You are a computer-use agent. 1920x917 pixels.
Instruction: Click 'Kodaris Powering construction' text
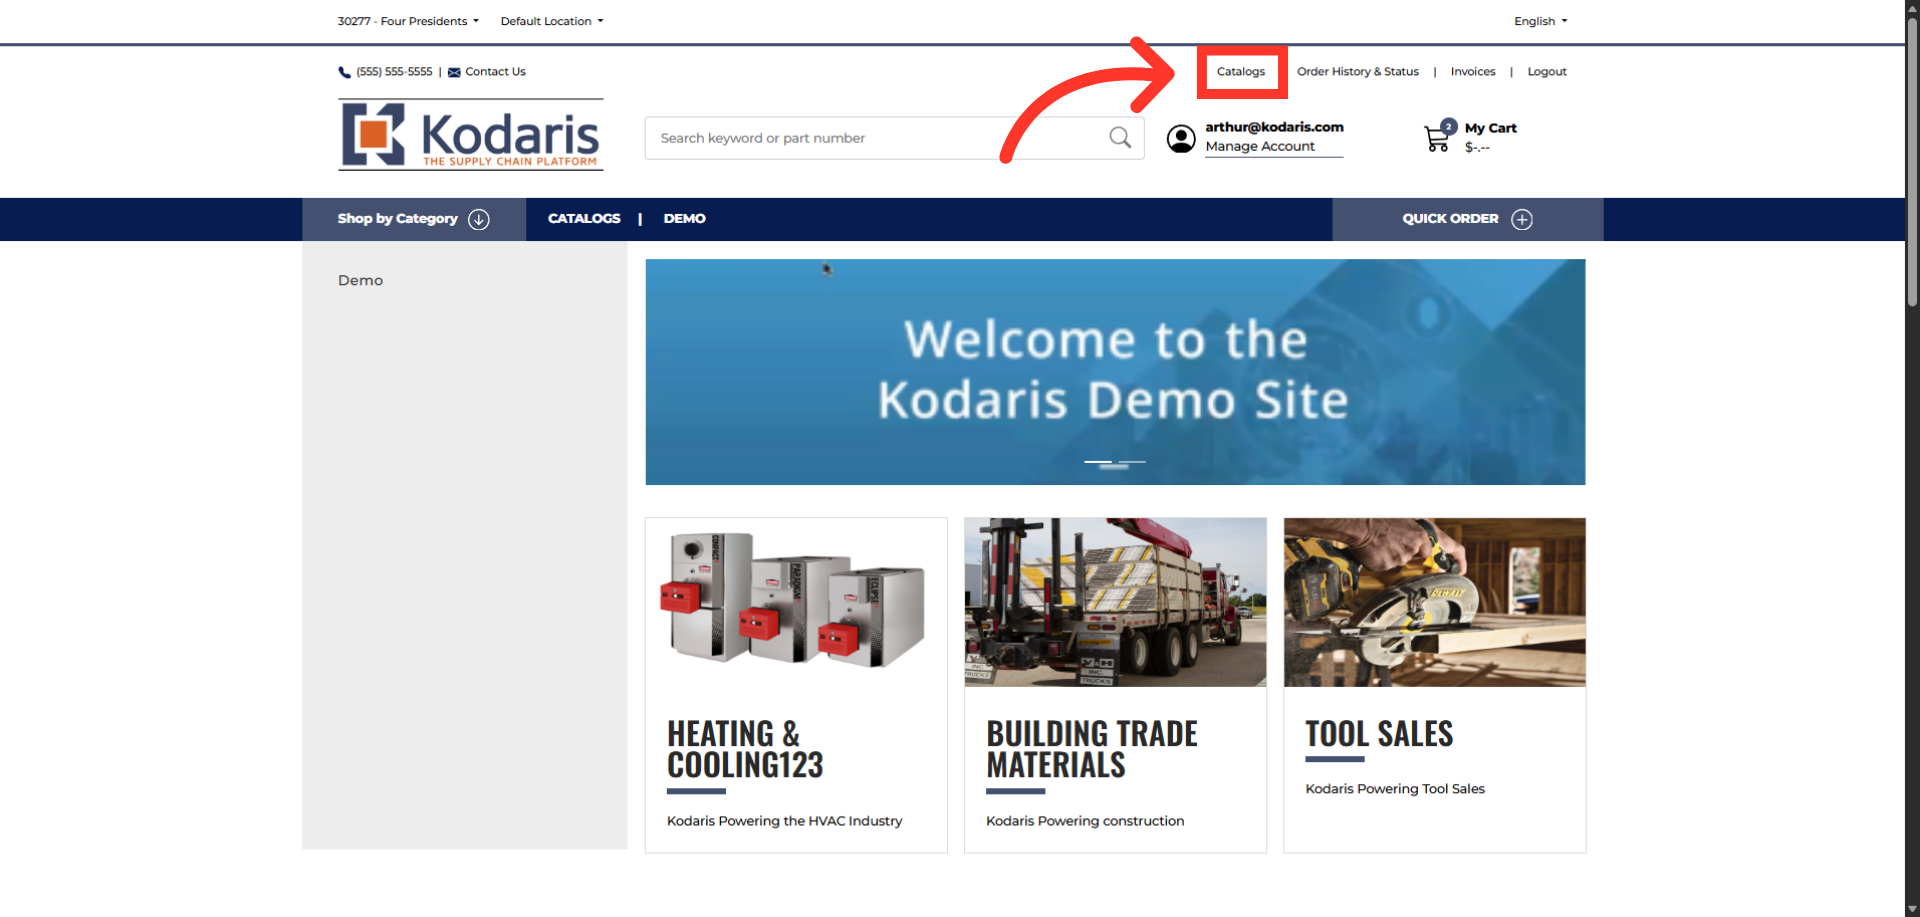[x=1085, y=821]
